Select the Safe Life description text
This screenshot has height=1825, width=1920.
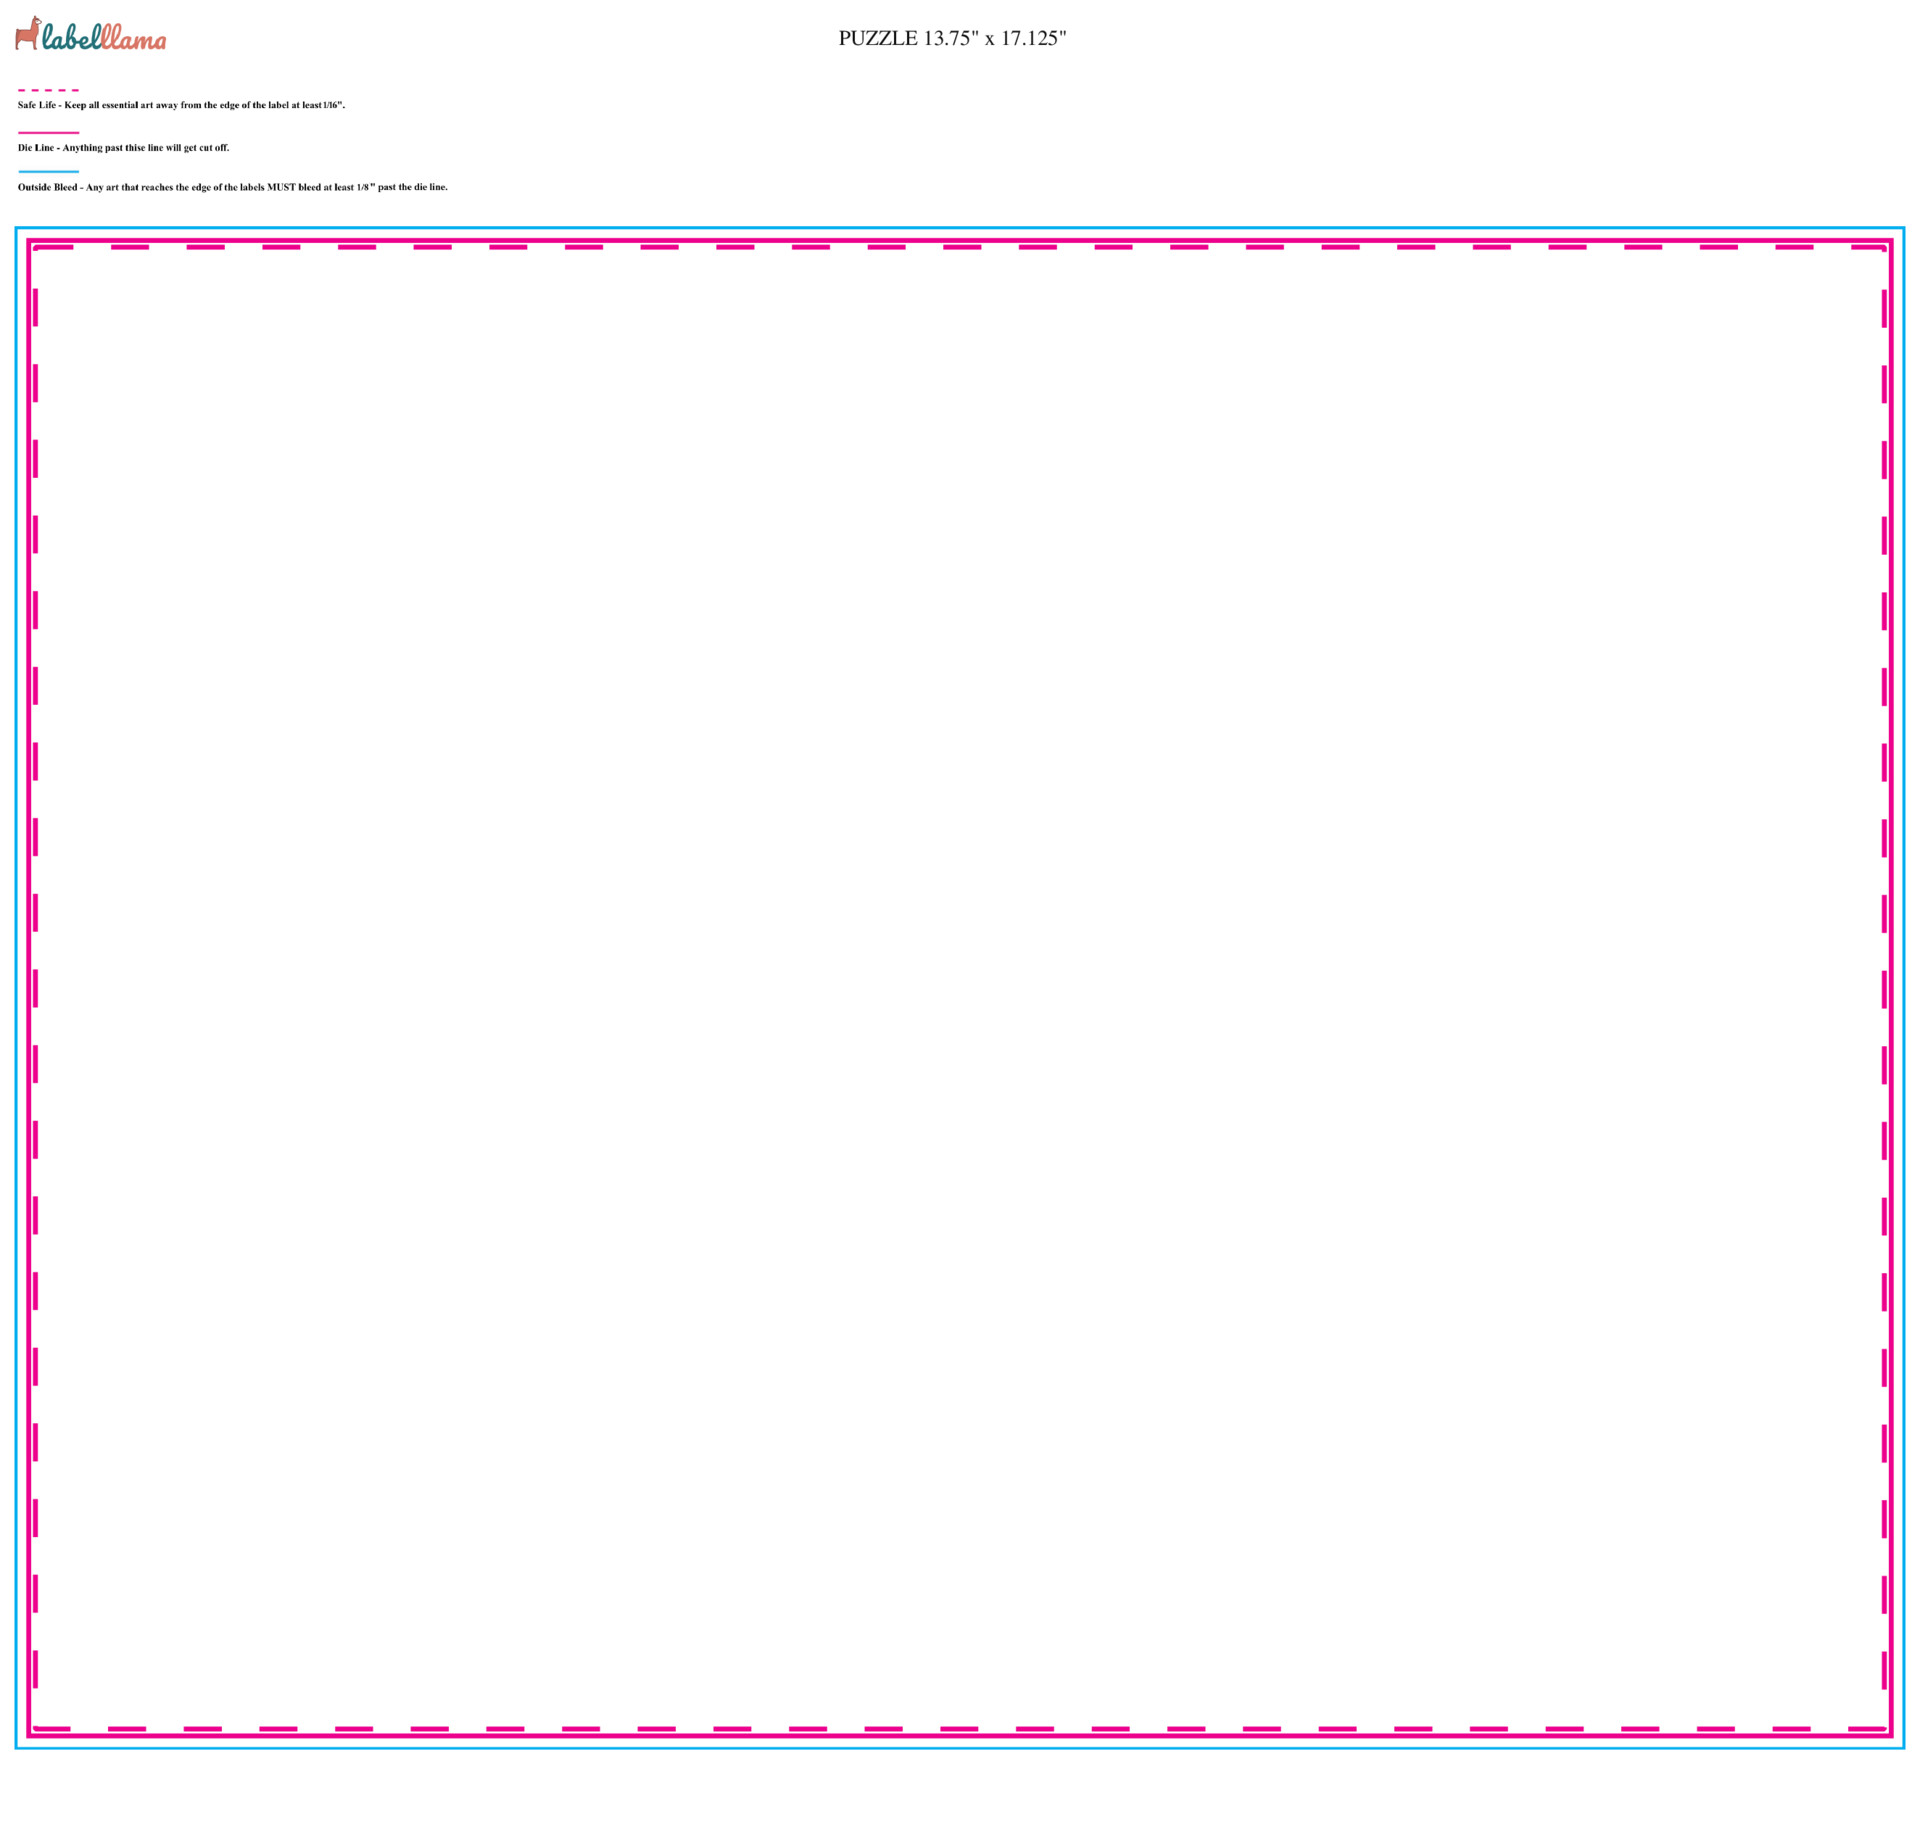click(x=181, y=105)
